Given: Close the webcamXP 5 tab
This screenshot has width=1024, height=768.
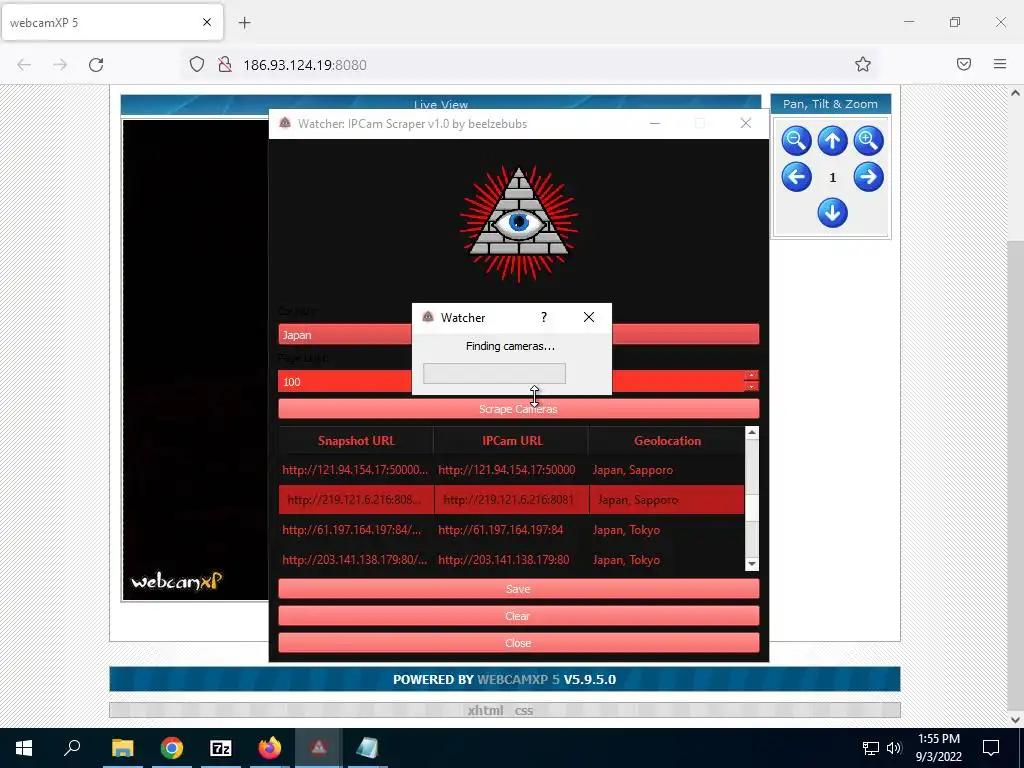Looking at the screenshot, I should 207,22.
